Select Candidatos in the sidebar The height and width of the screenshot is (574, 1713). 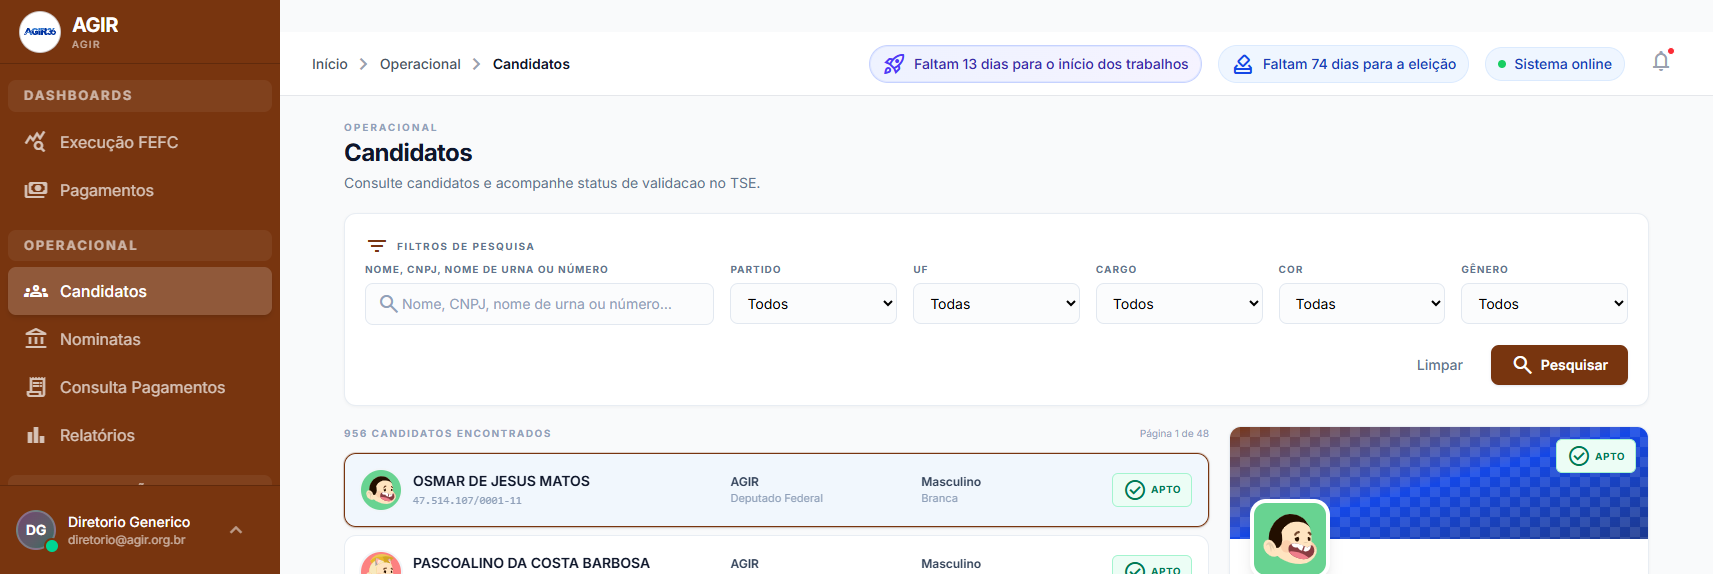(x=140, y=291)
